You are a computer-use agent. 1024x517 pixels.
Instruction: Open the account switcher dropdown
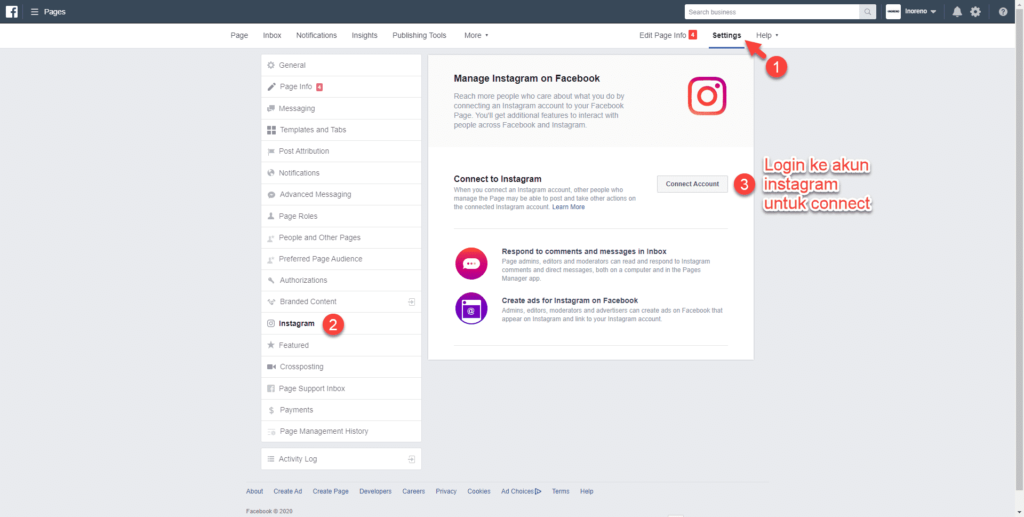click(911, 12)
